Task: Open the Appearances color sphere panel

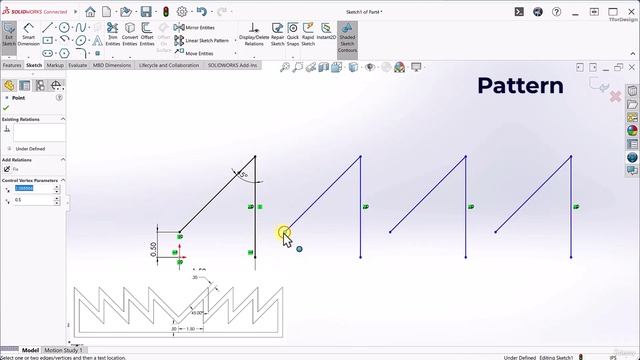Action: [632, 131]
